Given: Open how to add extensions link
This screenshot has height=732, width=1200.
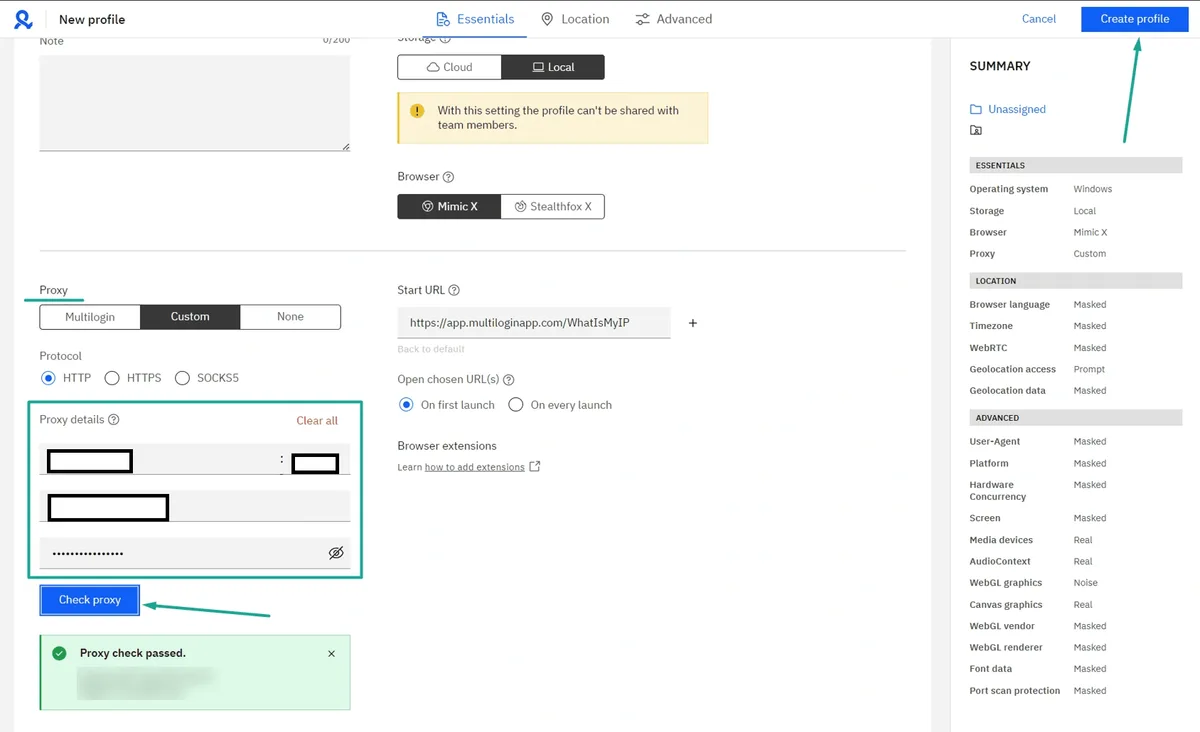Looking at the screenshot, I should tap(475, 467).
